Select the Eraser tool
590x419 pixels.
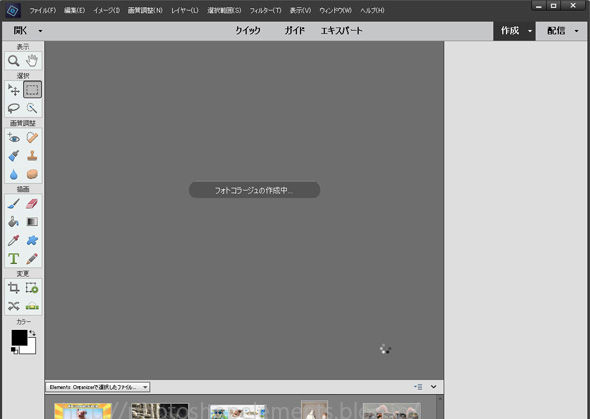[32, 204]
